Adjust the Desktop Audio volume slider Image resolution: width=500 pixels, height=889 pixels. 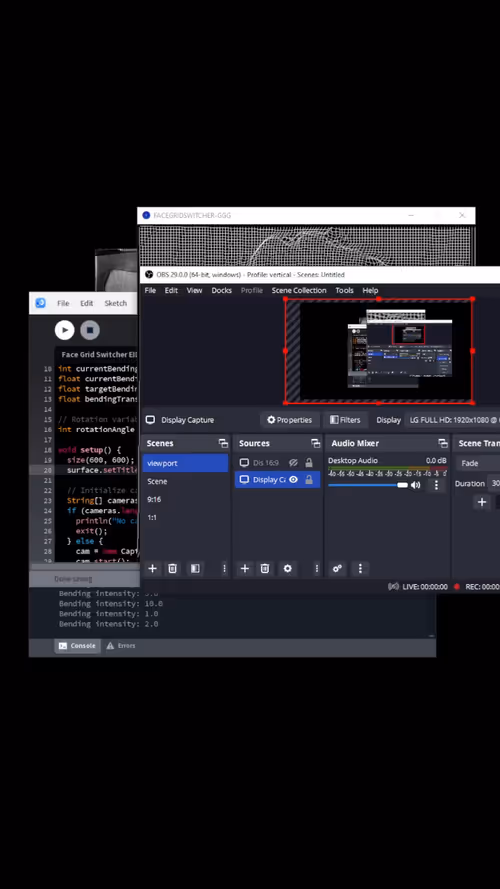(x=368, y=485)
